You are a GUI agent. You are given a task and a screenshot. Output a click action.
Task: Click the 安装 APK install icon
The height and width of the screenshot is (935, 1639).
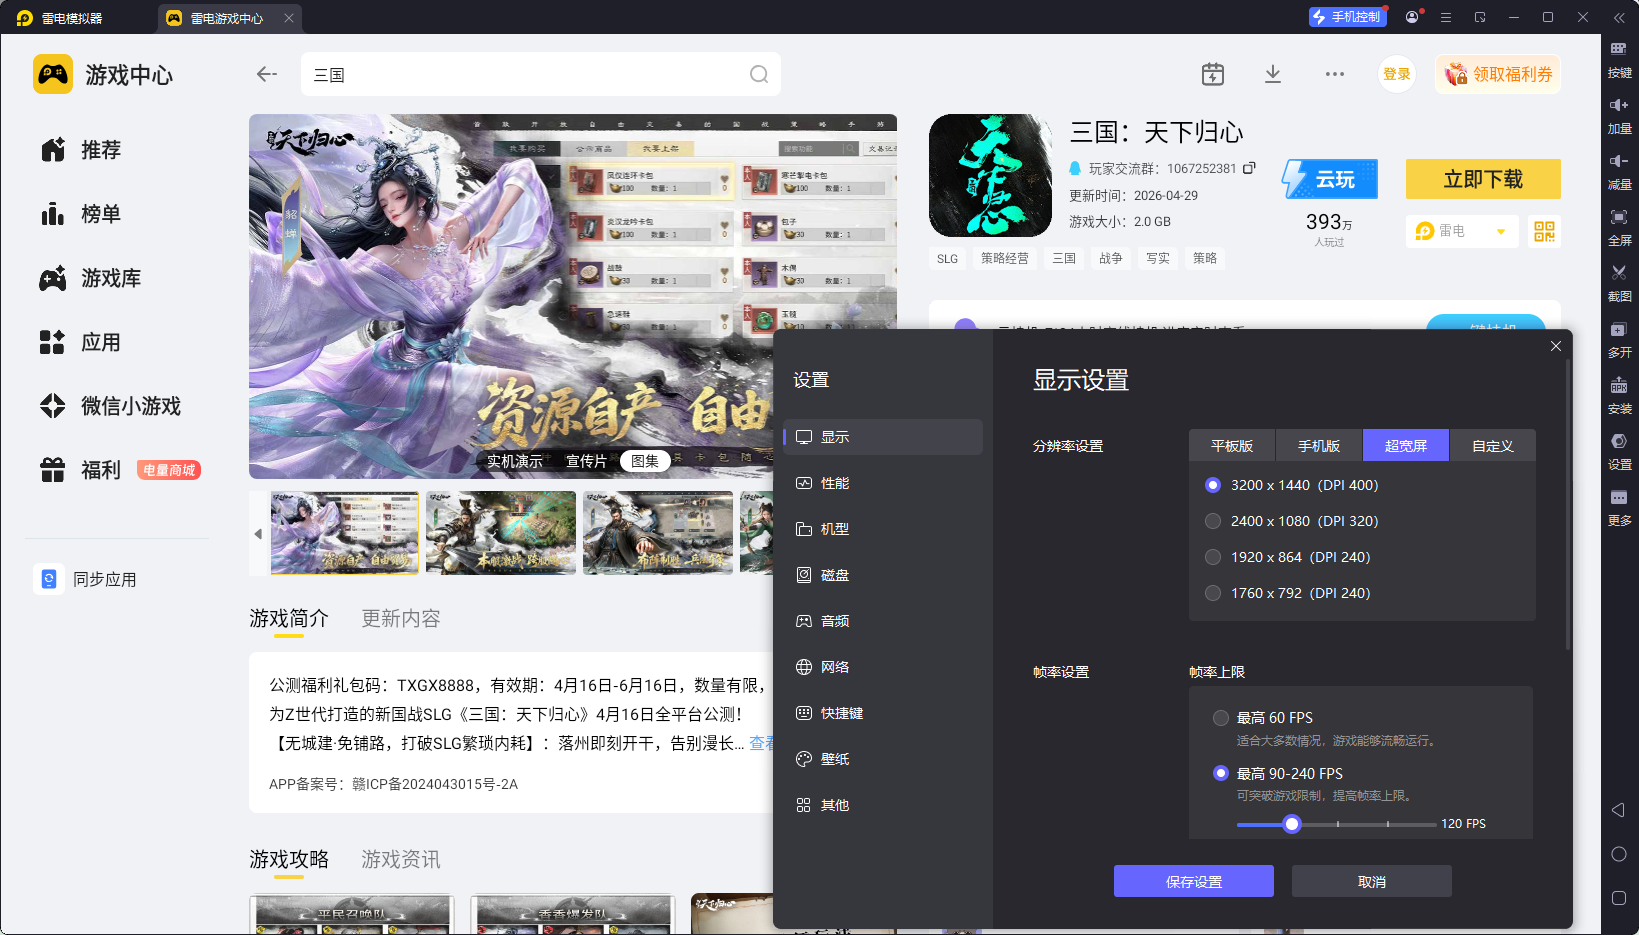point(1619,394)
